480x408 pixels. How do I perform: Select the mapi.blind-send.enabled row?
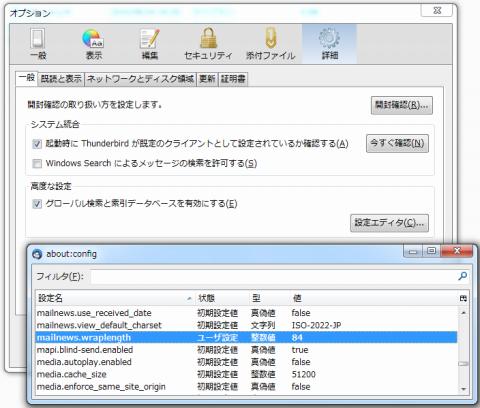point(246,350)
